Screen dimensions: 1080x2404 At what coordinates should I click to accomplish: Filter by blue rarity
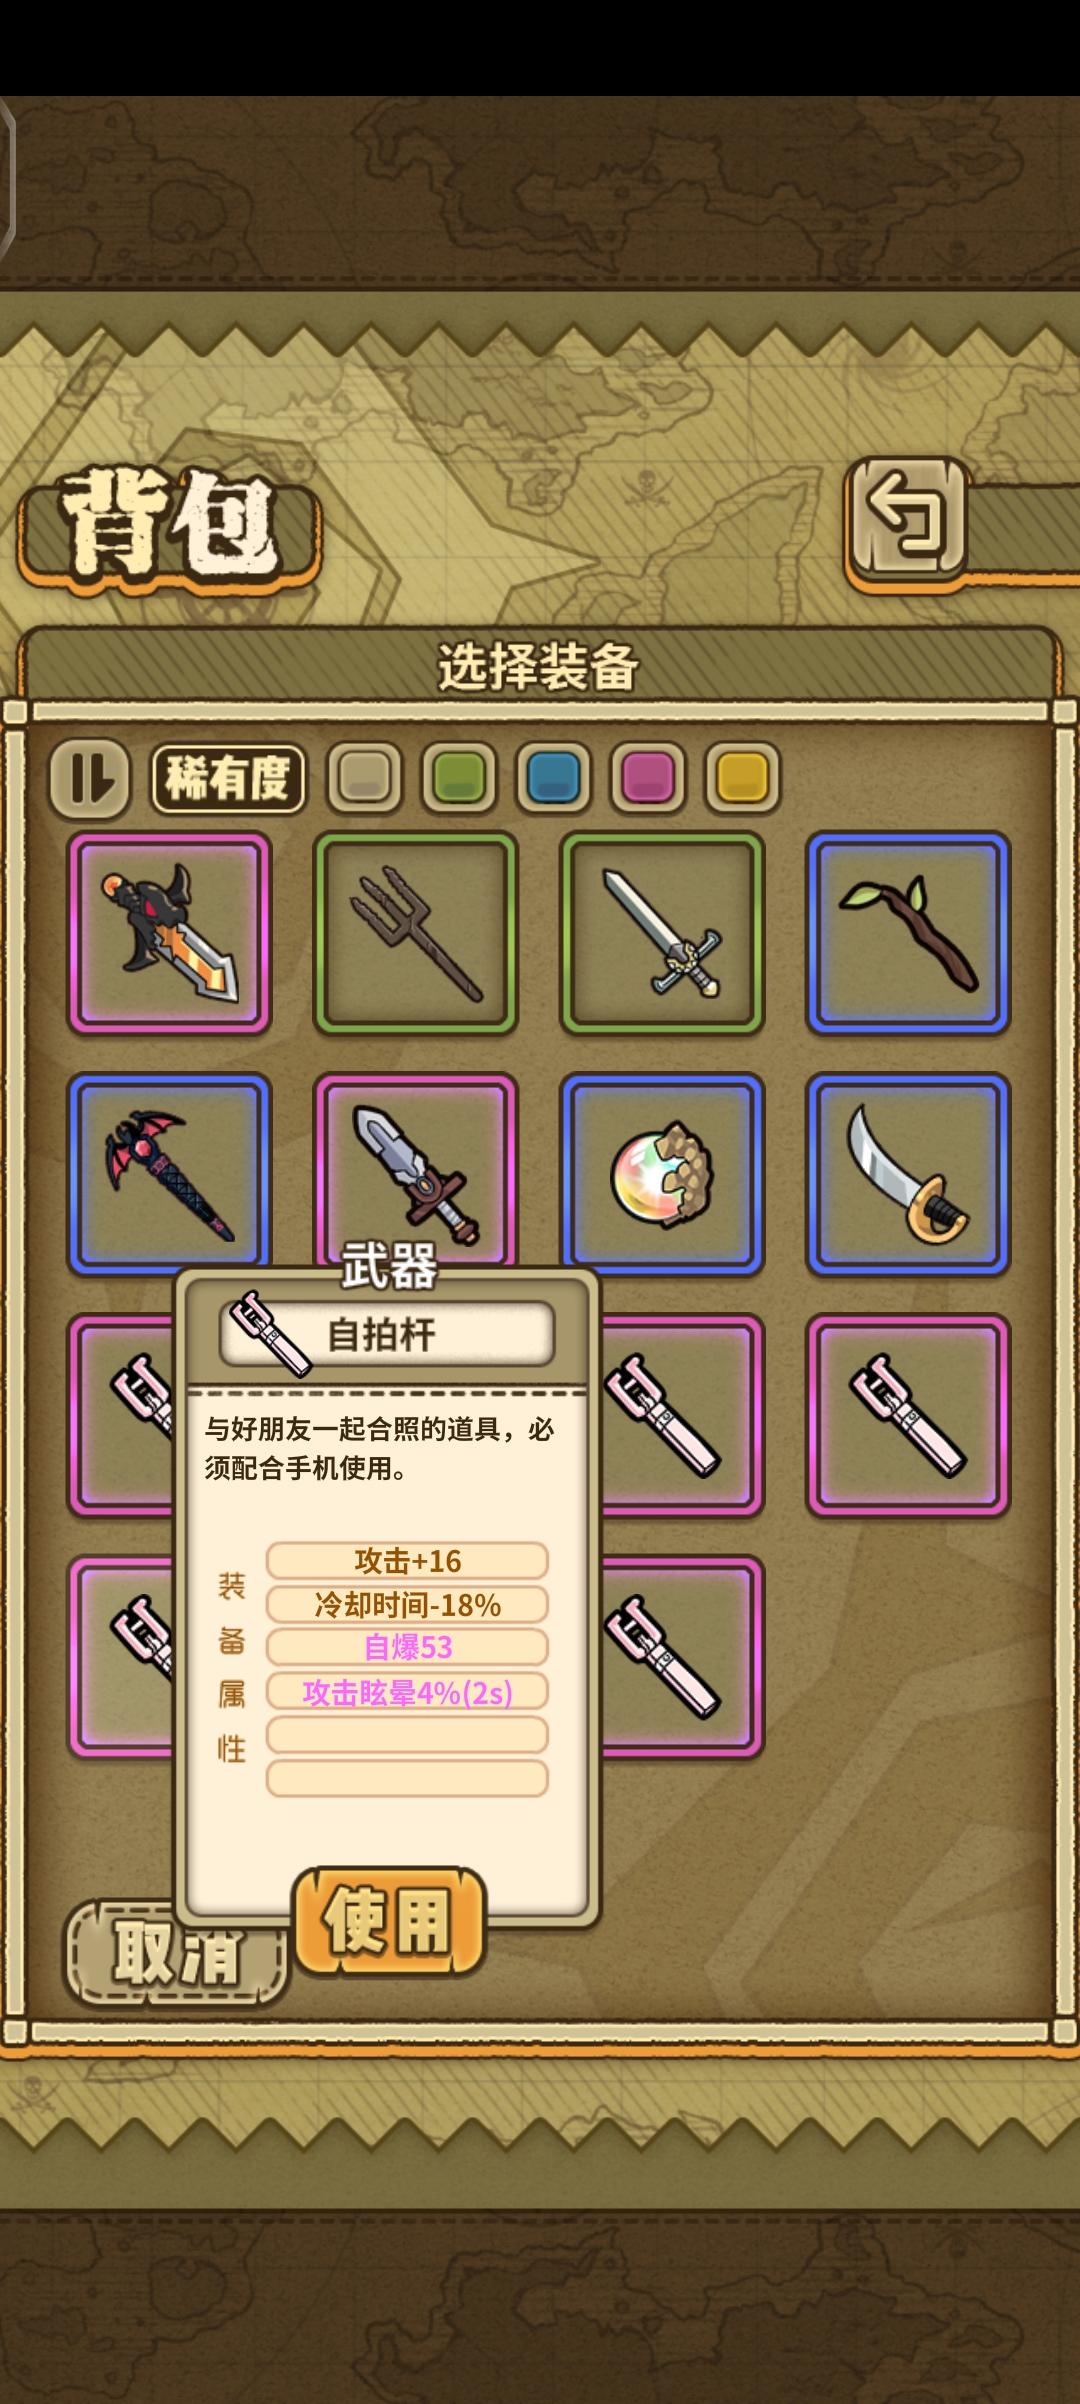pos(553,777)
